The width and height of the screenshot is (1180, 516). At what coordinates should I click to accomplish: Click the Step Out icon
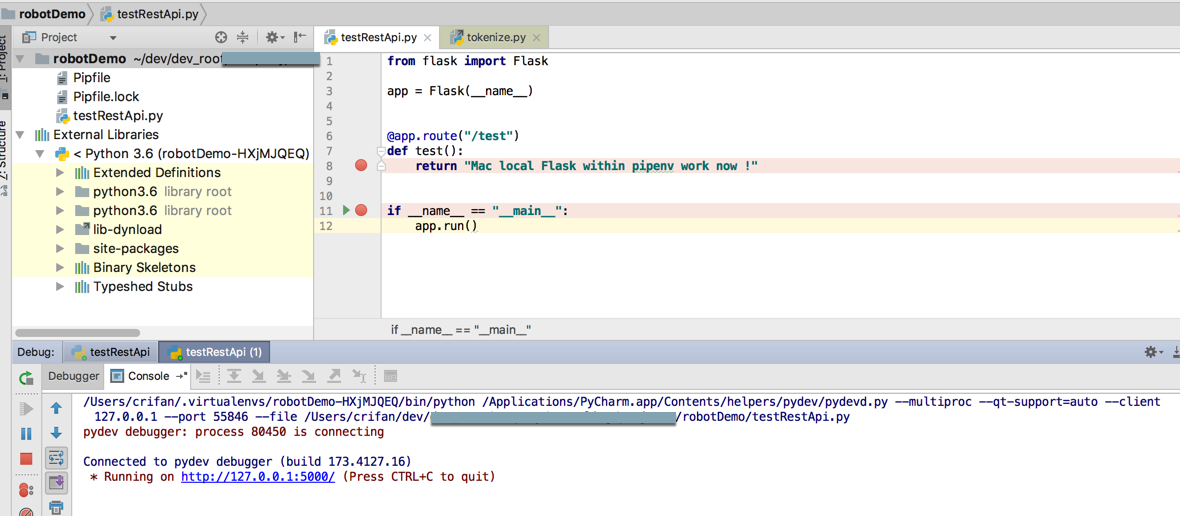coord(335,375)
